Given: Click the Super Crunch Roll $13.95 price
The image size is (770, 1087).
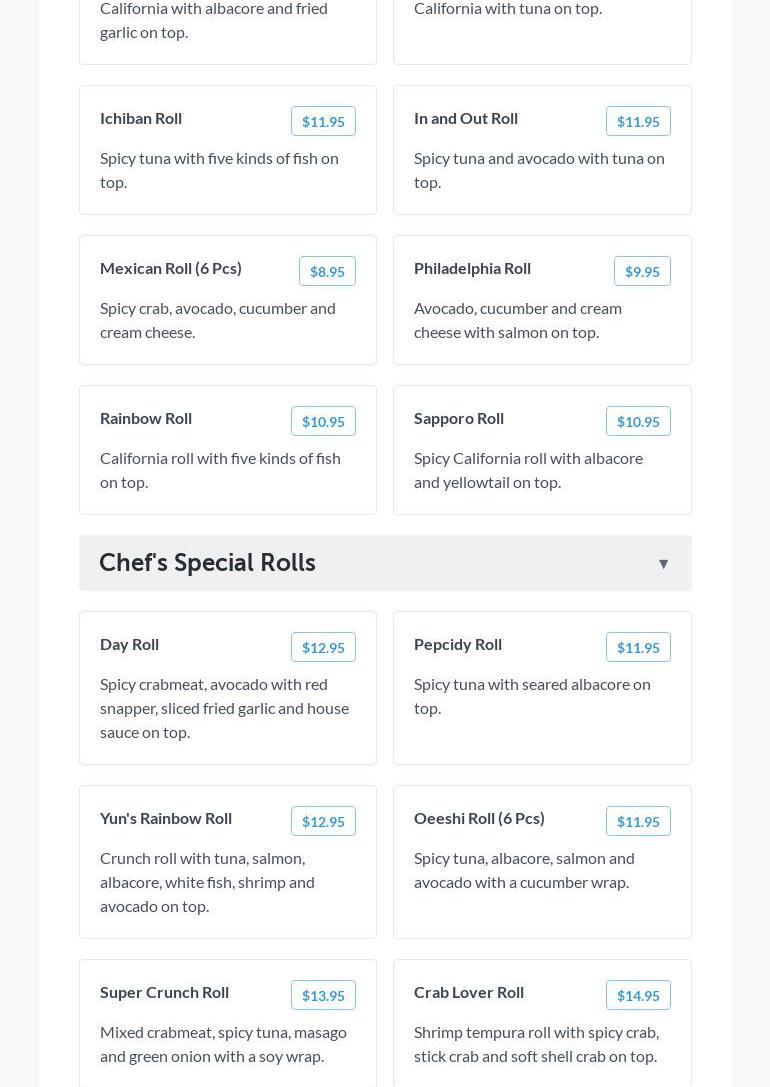Looking at the screenshot, I should click(x=323, y=995).
